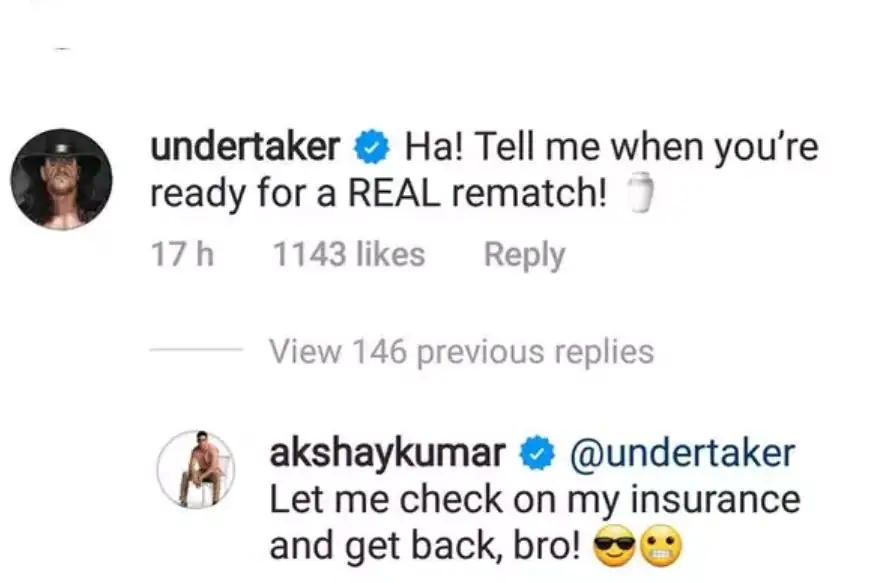Open undertaker's profile picture

click(61, 179)
